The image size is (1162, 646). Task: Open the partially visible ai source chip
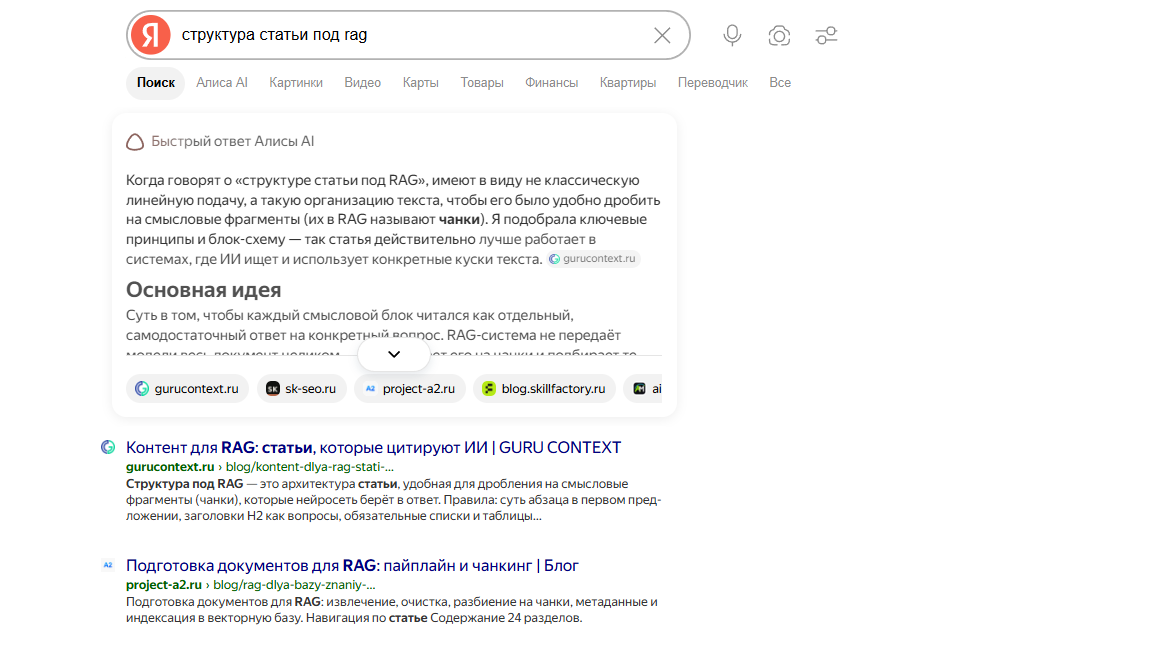point(643,388)
